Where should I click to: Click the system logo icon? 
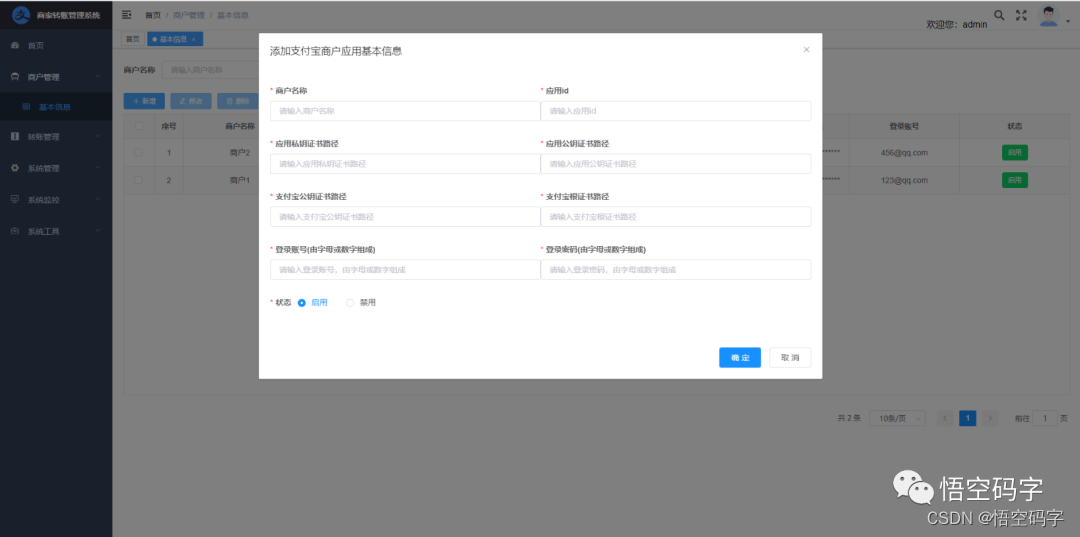pos(22,14)
